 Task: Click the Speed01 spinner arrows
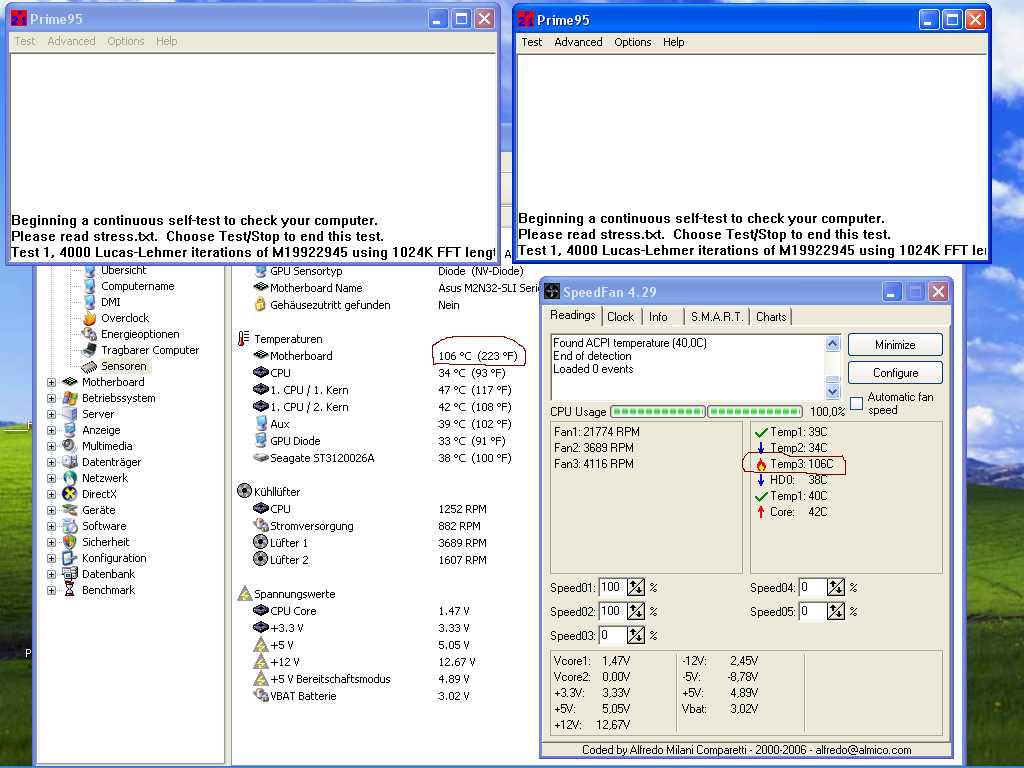point(635,587)
